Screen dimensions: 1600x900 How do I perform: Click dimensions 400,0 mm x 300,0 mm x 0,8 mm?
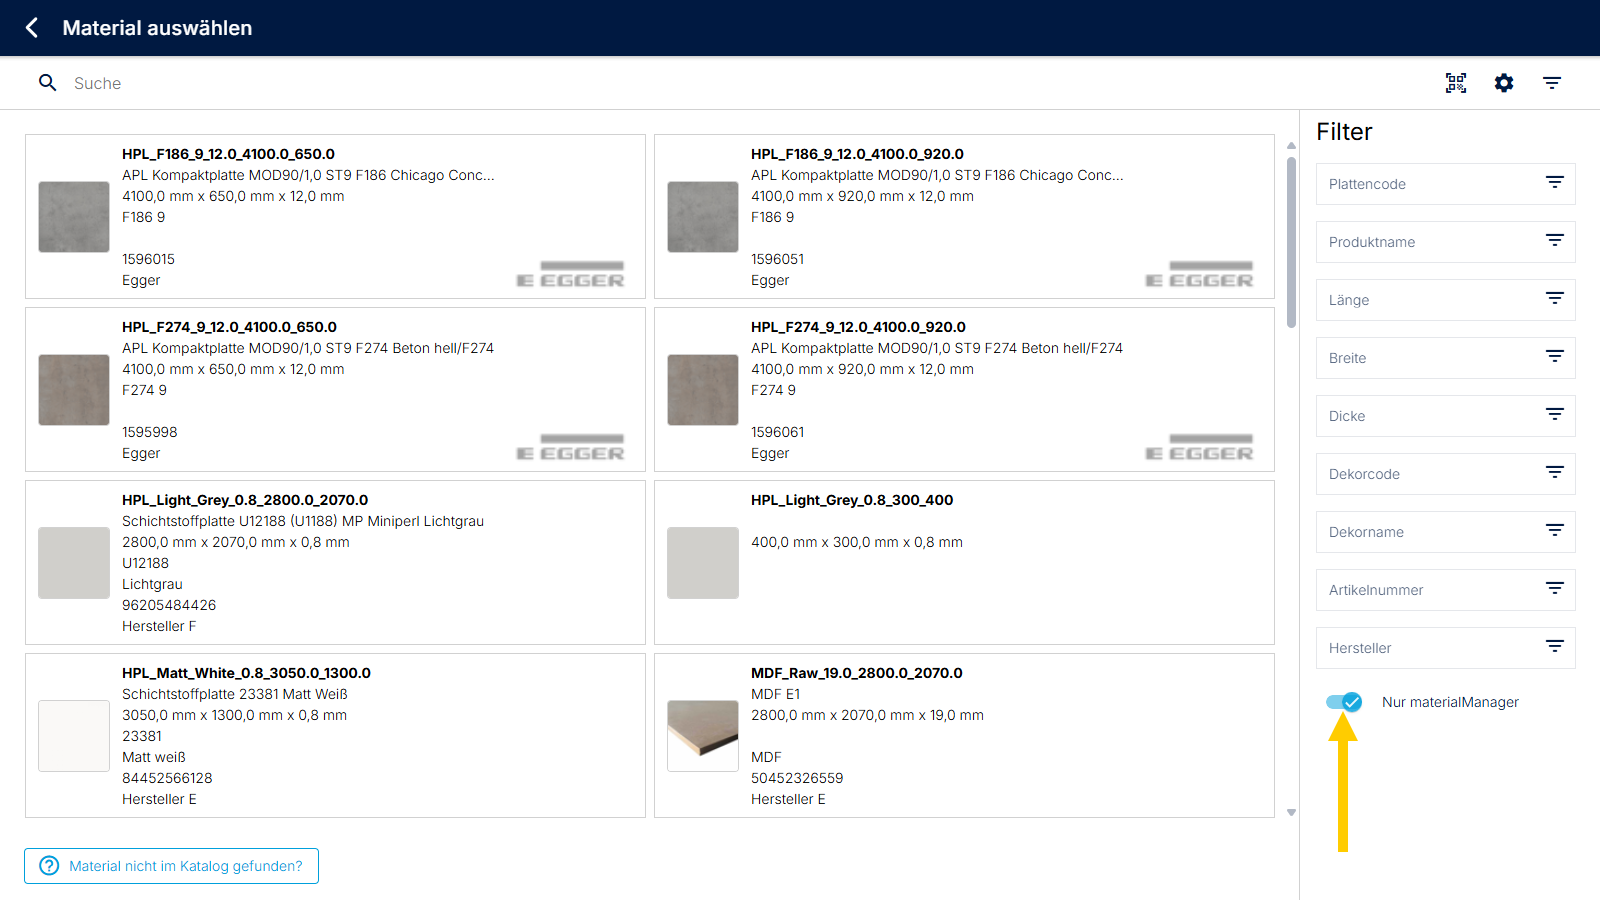pos(857,542)
